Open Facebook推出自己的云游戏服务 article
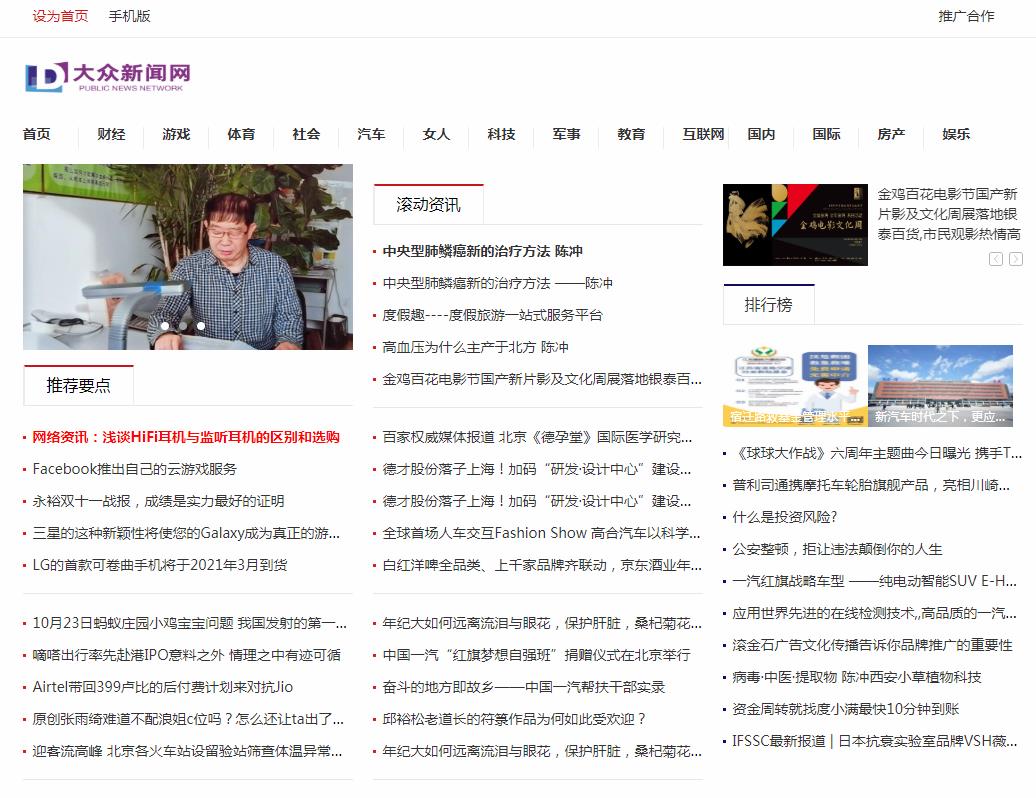This screenshot has height=798, width=1036. pyautogui.click(x=134, y=469)
